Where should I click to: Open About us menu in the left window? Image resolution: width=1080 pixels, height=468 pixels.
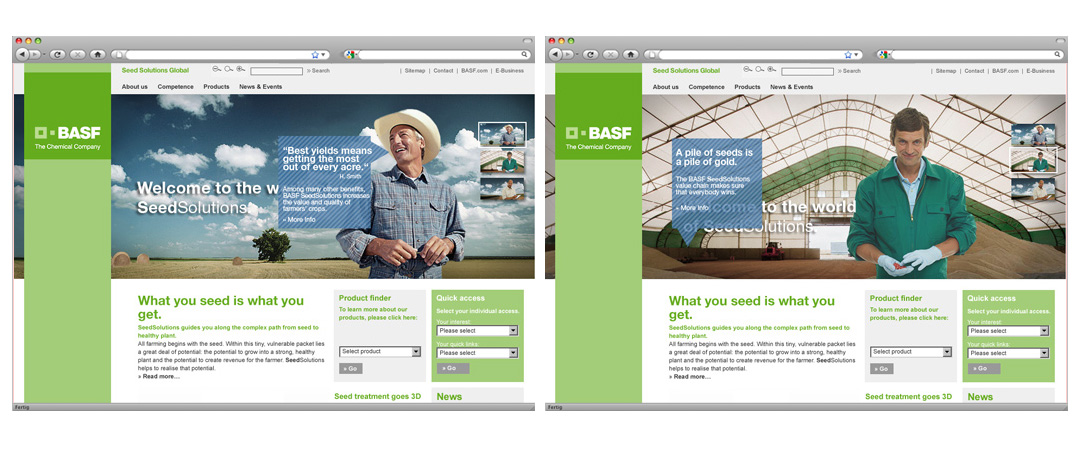(134, 87)
